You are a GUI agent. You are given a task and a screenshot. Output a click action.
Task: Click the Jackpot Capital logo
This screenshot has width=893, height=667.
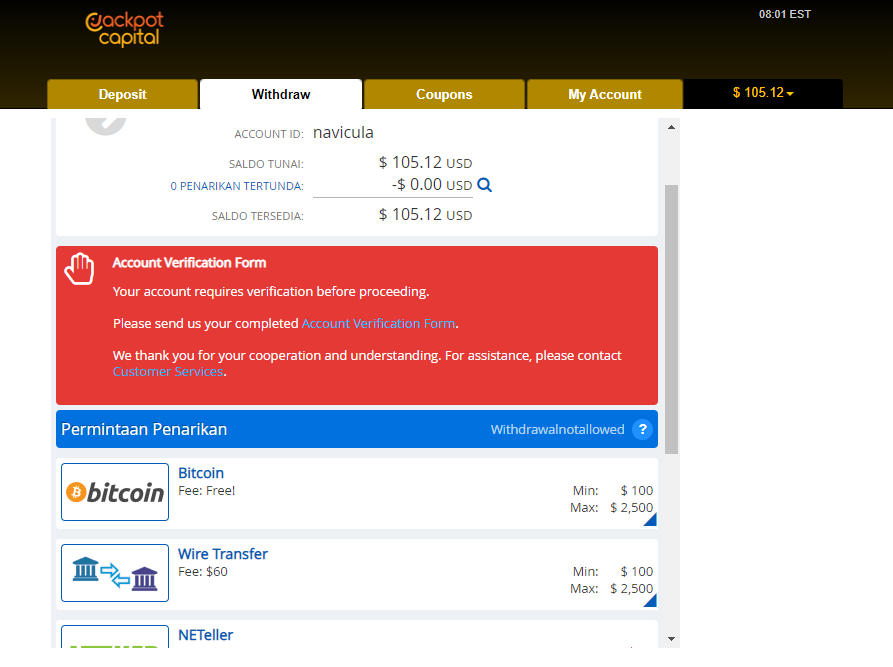124,29
